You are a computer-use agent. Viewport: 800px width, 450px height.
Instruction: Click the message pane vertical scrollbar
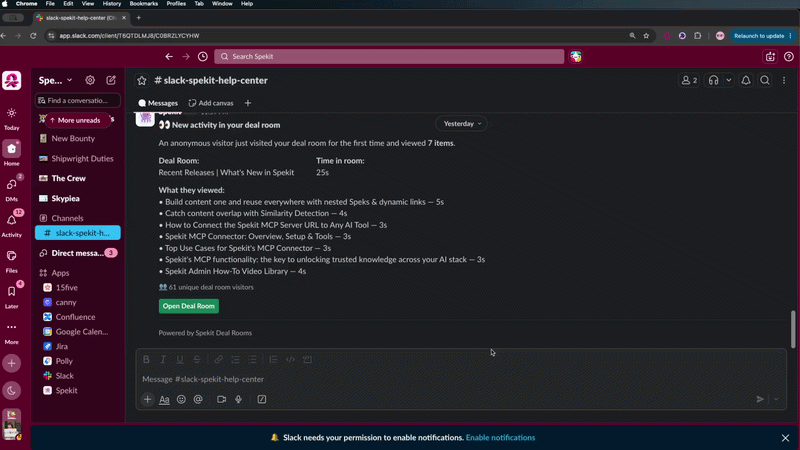792,329
